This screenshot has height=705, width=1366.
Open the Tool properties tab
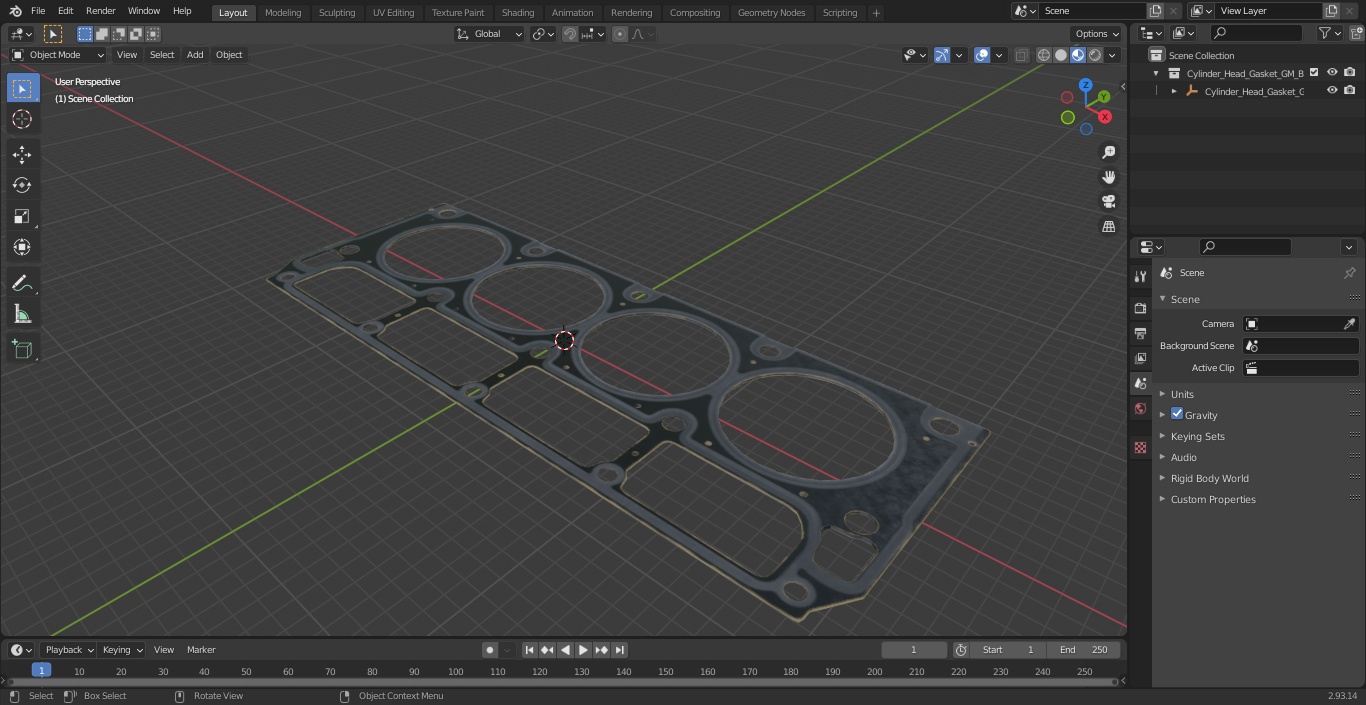point(1140,276)
